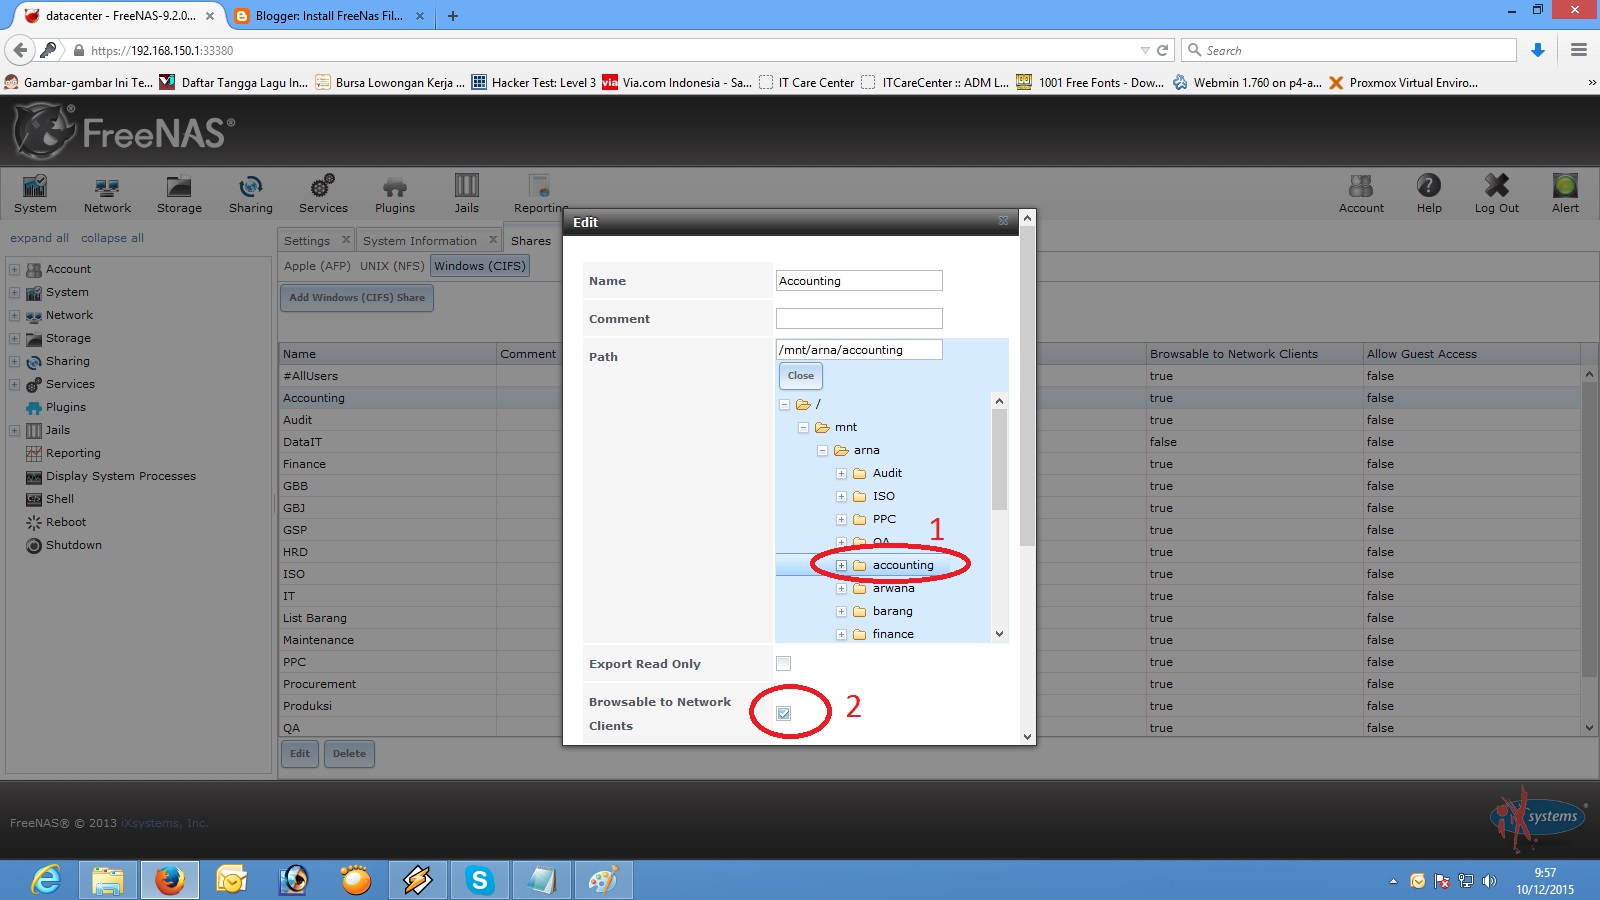Expand the Storage node in sidebar

tap(14, 338)
